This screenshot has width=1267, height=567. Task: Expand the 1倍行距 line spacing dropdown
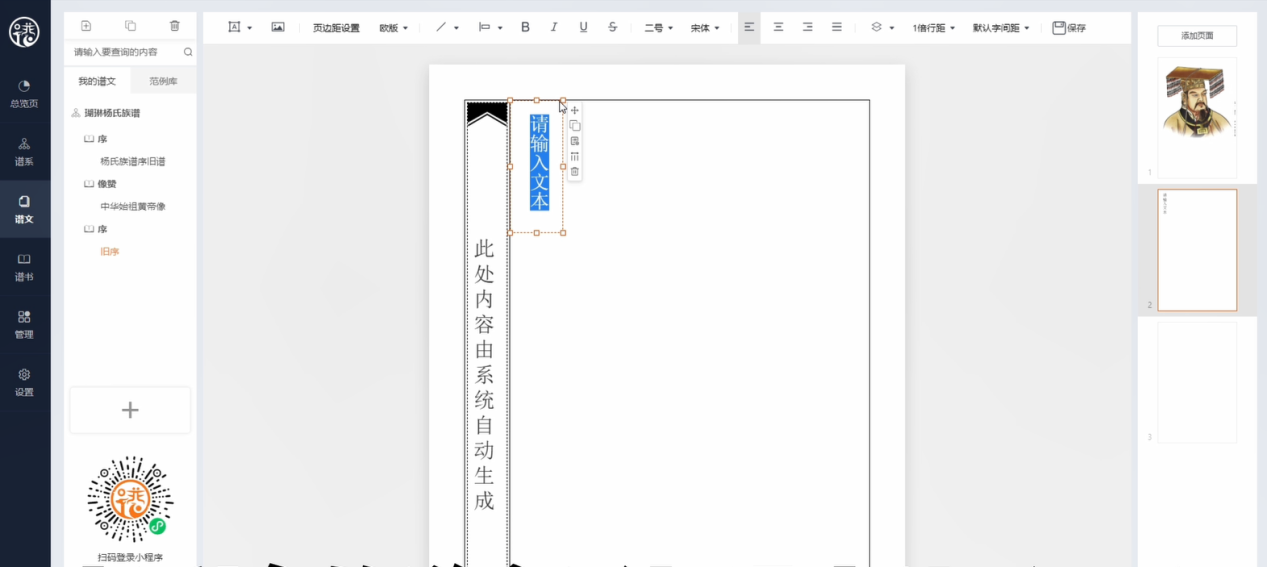tap(933, 28)
